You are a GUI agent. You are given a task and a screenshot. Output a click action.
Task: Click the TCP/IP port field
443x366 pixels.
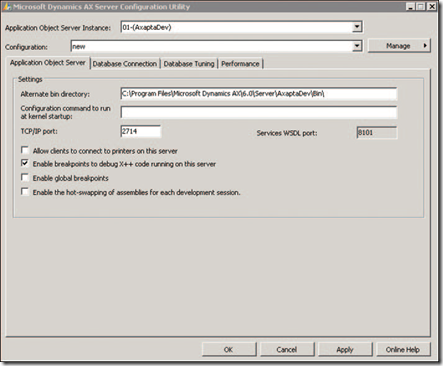140,131
